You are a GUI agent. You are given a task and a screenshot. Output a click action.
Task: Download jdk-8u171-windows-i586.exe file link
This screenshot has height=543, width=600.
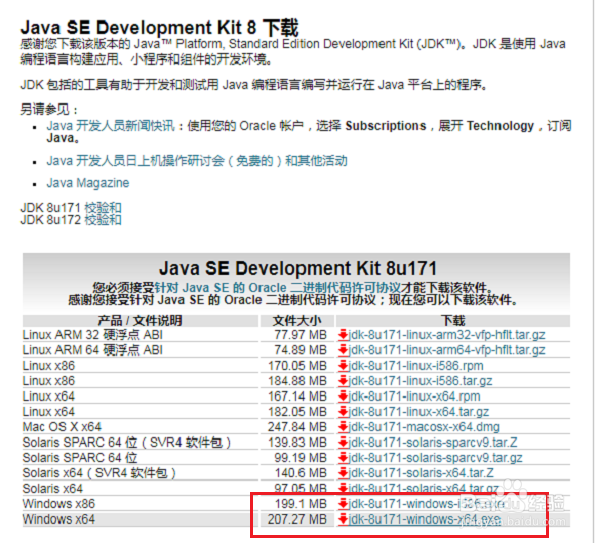click(x=427, y=504)
